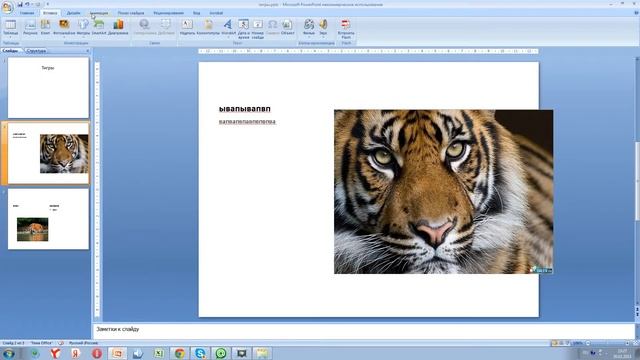Open Skype from the taskbar

200,353
